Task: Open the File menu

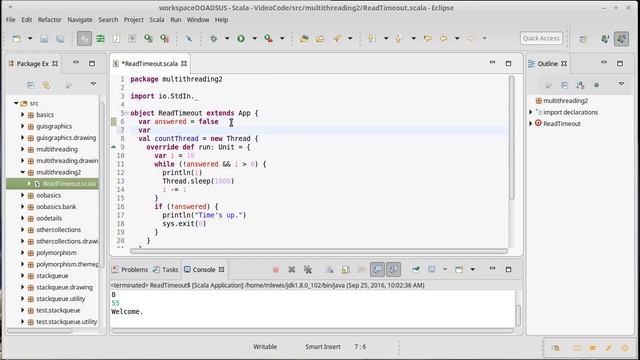Action: click(x=11, y=20)
